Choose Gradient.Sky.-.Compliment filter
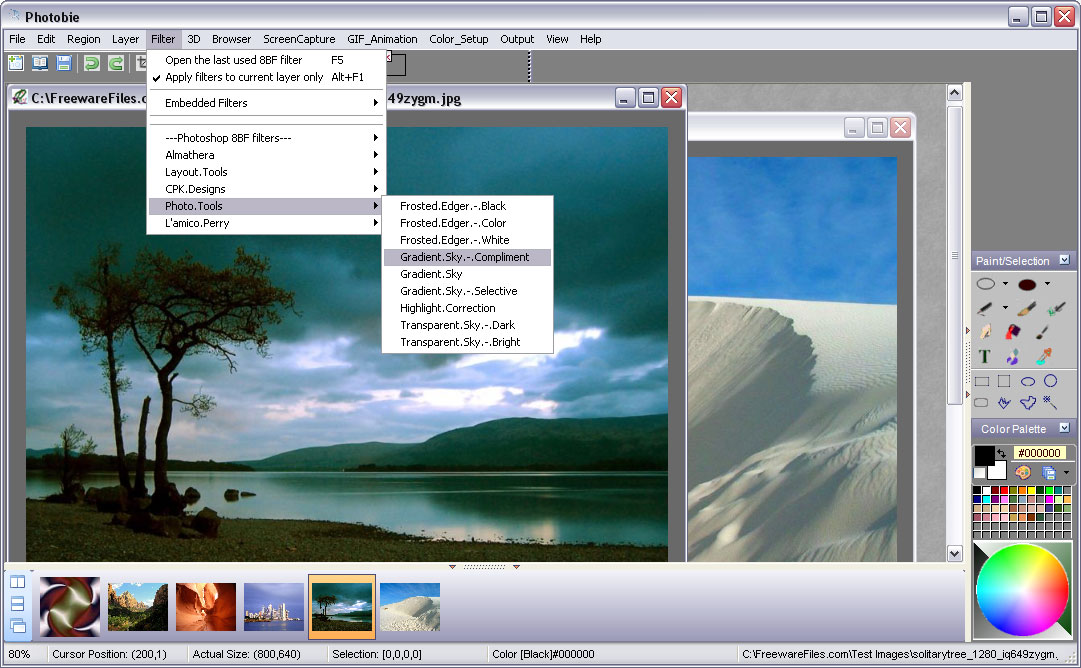 pyautogui.click(x=465, y=257)
